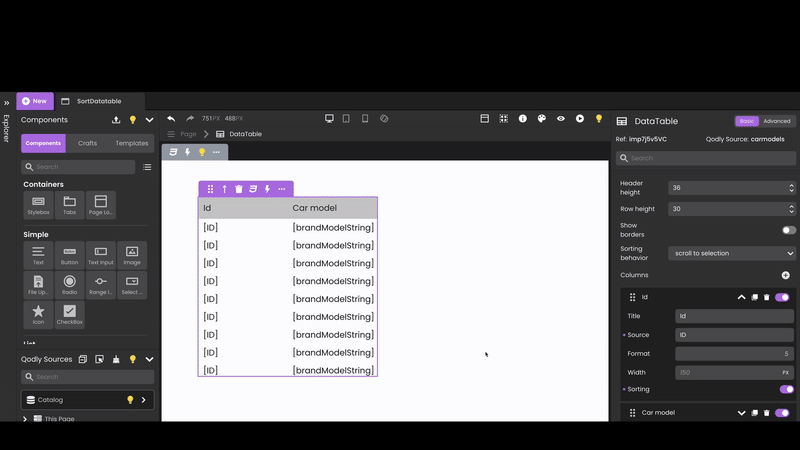Switch to the Advanced properties tab
This screenshot has height=450, width=800.
[776, 121]
